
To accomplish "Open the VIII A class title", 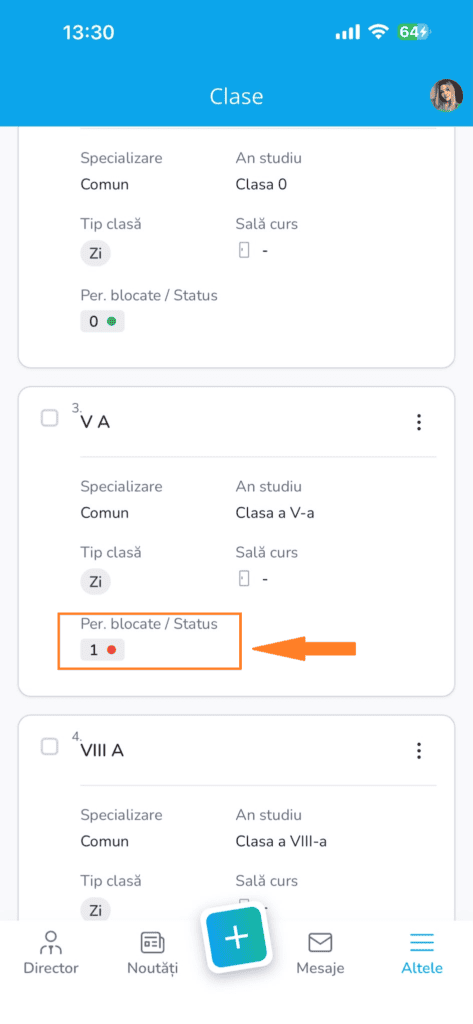I will tap(102, 750).
